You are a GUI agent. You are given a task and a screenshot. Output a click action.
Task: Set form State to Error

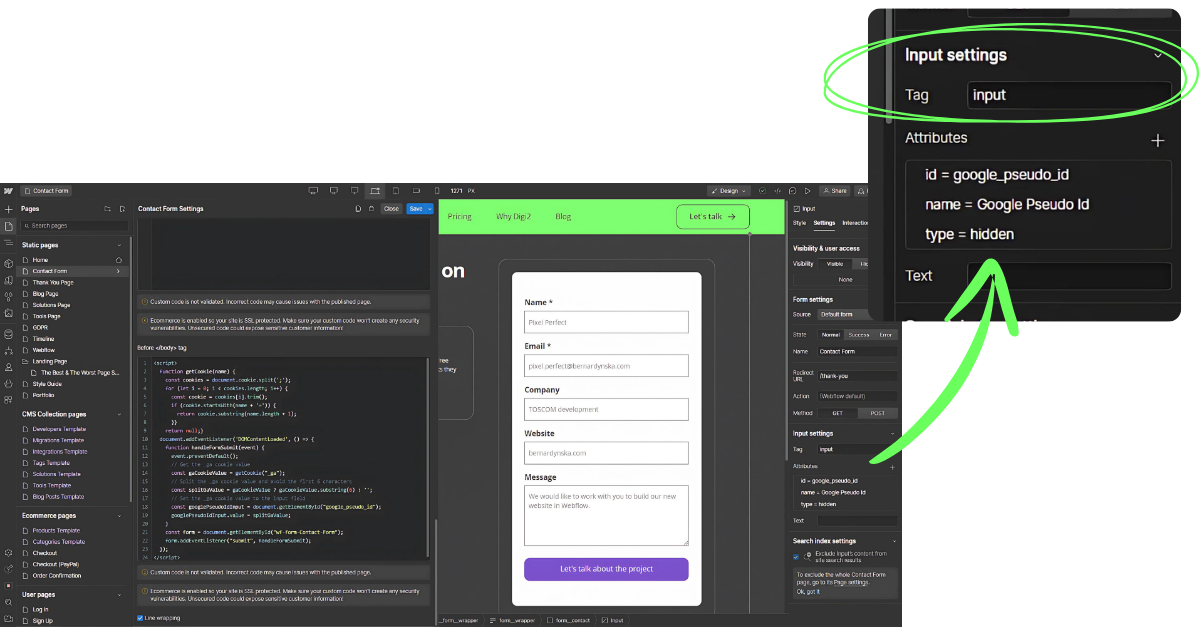click(885, 335)
